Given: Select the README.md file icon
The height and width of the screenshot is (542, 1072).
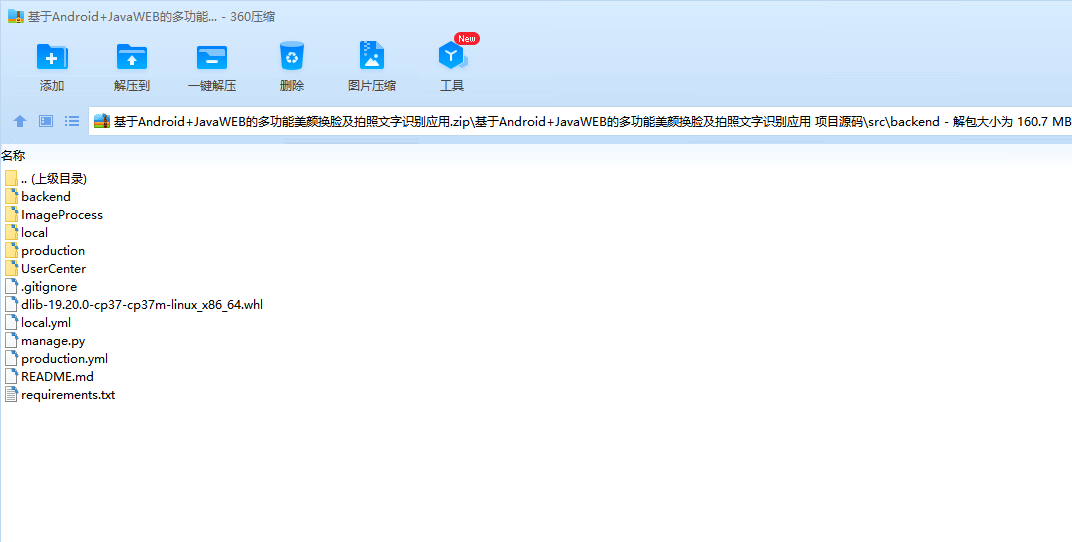Looking at the screenshot, I should click(11, 376).
